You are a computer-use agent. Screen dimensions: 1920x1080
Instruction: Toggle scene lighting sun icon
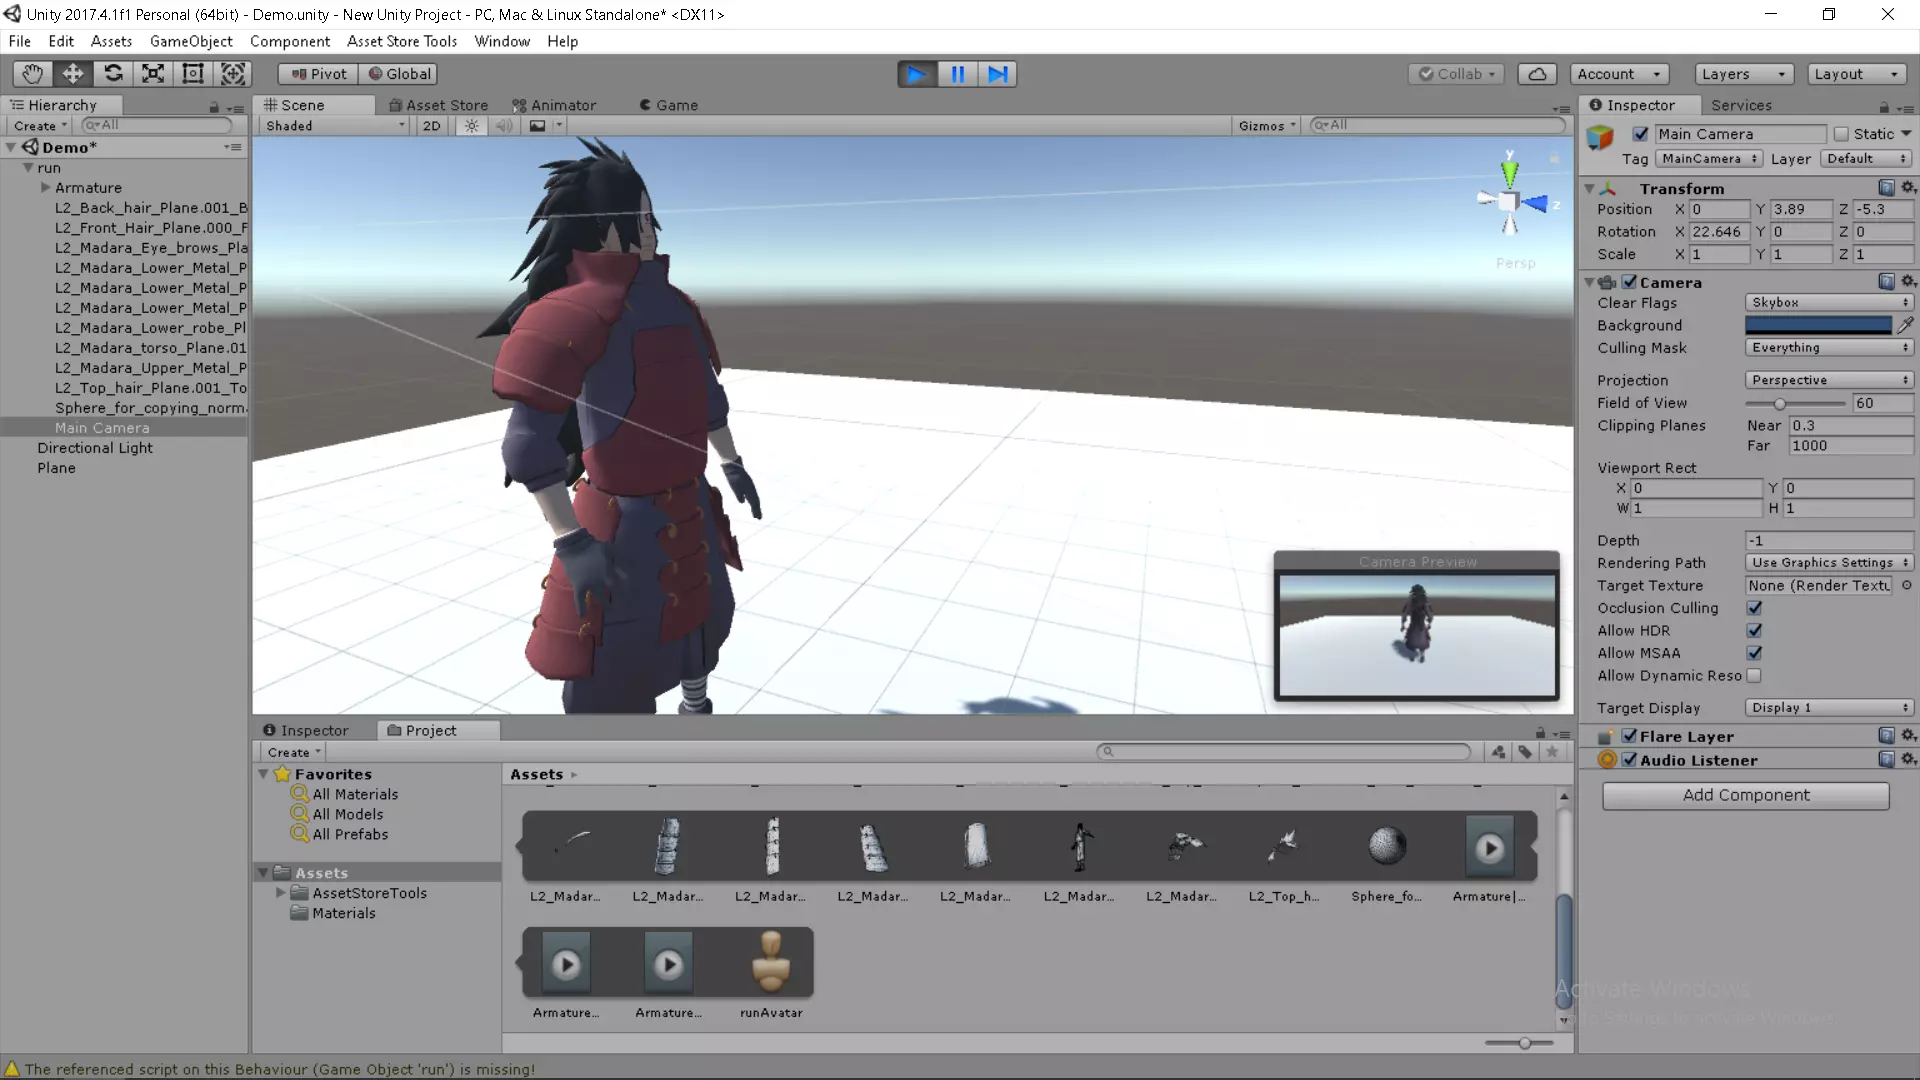[471, 126]
